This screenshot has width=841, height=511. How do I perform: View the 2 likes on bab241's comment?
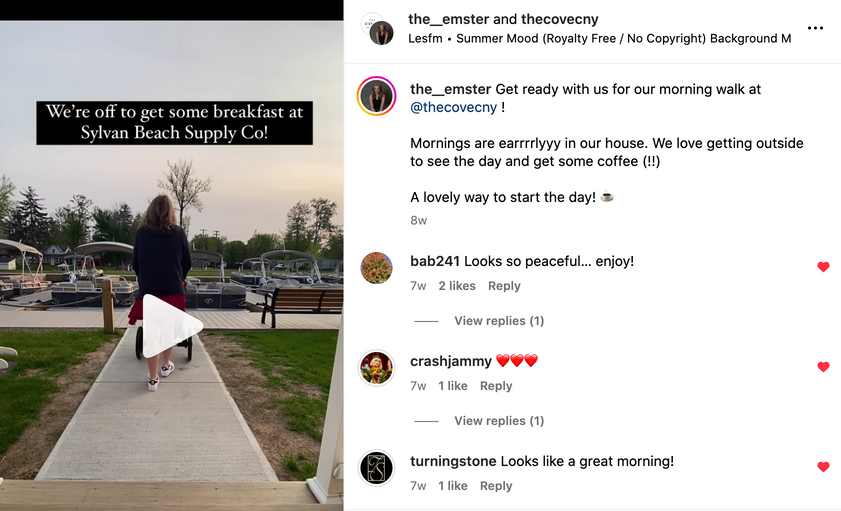point(457,286)
